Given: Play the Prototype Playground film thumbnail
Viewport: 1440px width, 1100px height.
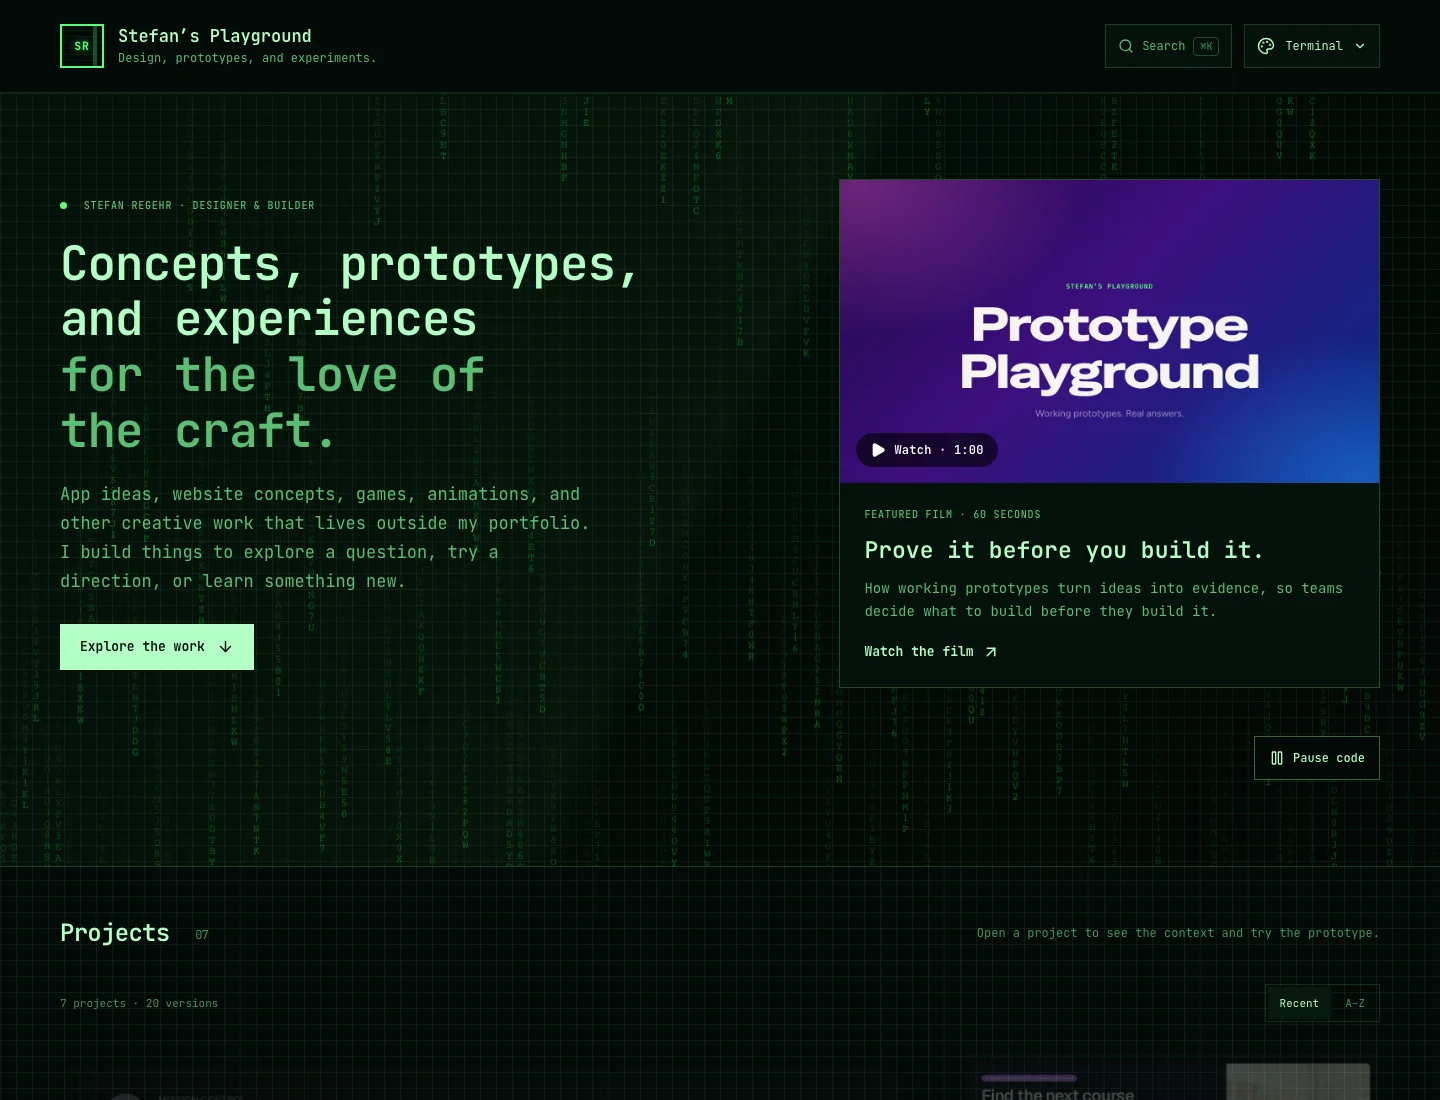Looking at the screenshot, I should pyautogui.click(x=1109, y=331).
